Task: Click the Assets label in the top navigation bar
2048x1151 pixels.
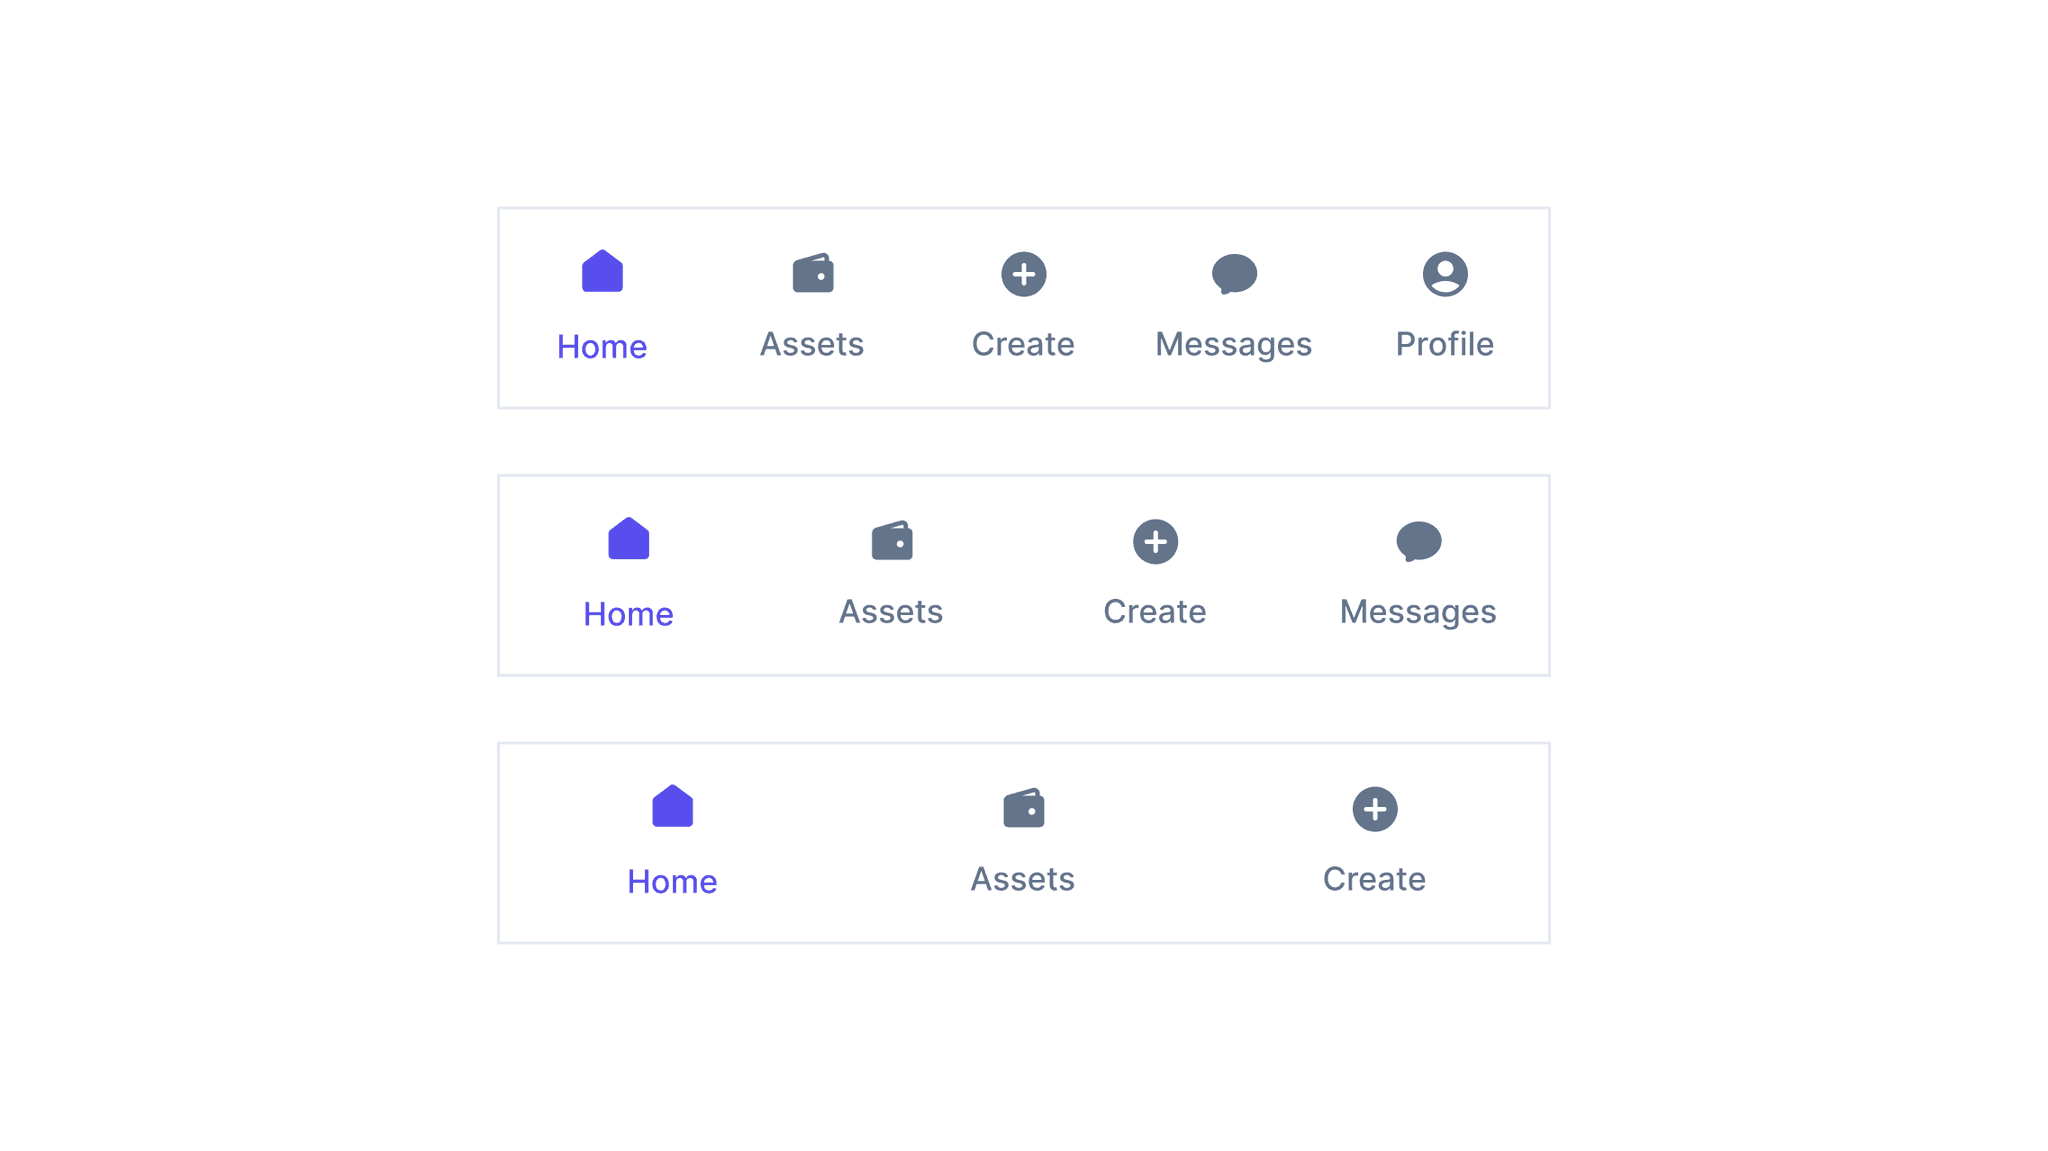Action: click(811, 344)
